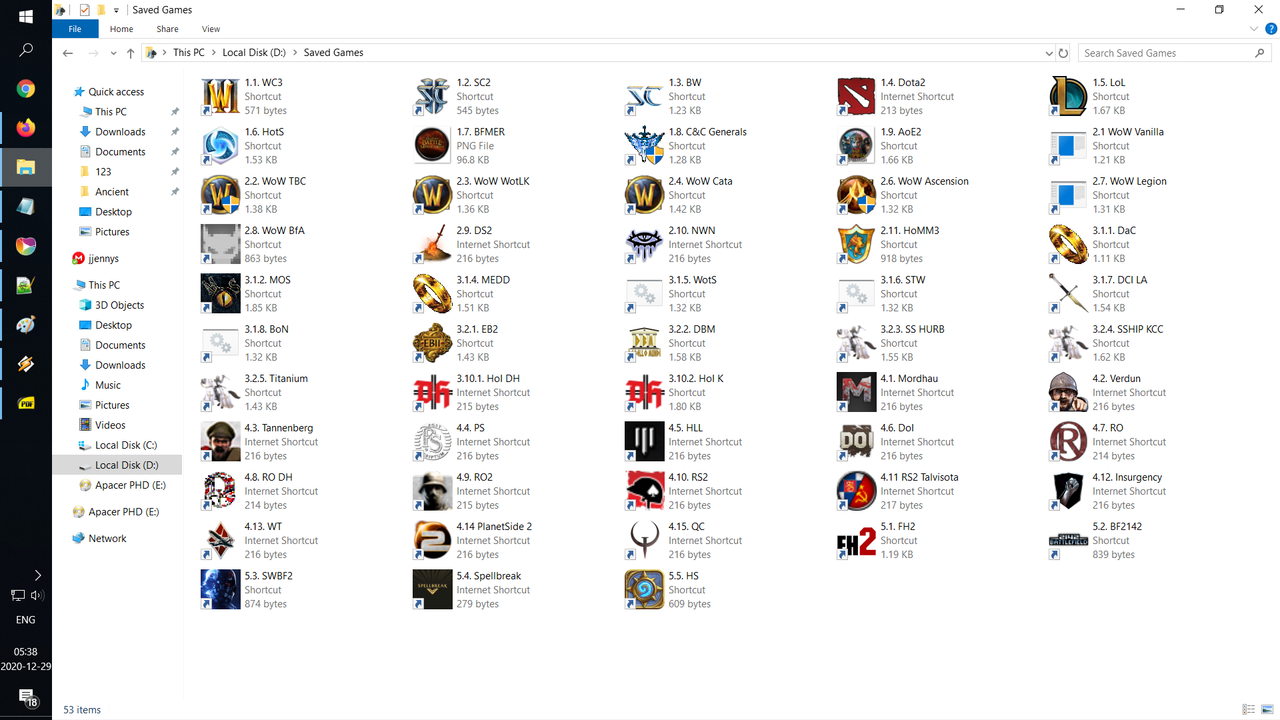Select the 4.7. RO icon
The width and height of the screenshot is (1280, 720).
click(1068, 441)
